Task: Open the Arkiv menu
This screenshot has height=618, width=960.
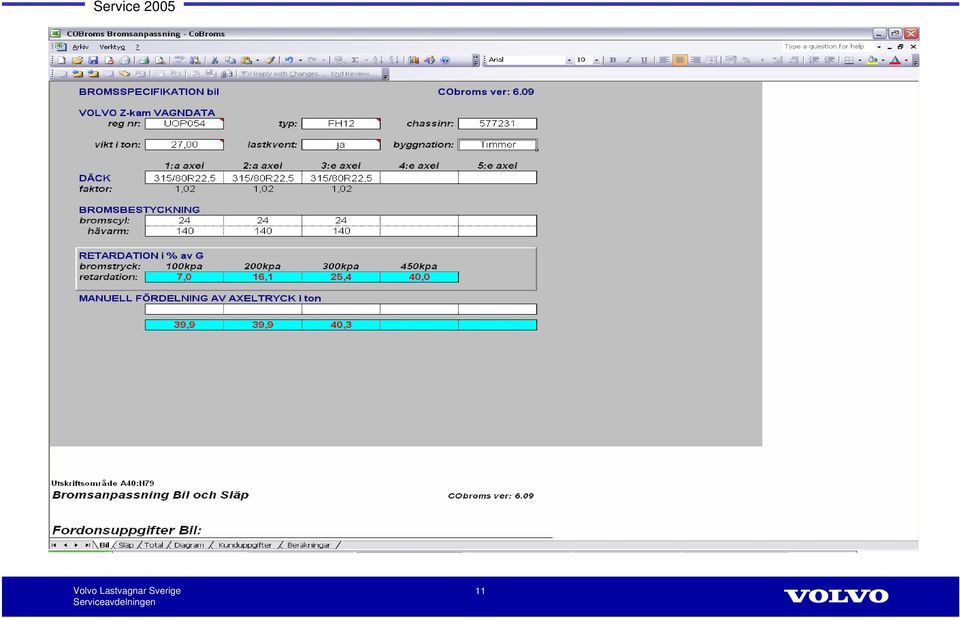Action: point(80,47)
